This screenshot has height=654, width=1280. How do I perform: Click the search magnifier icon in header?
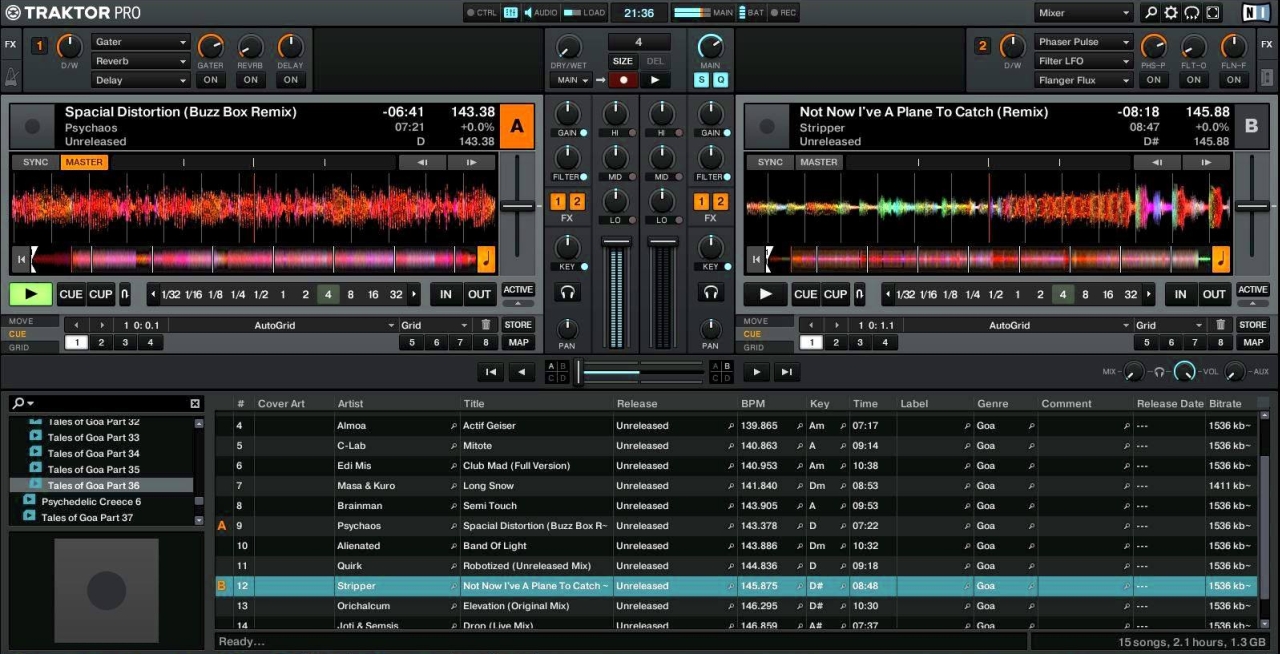coord(1150,13)
